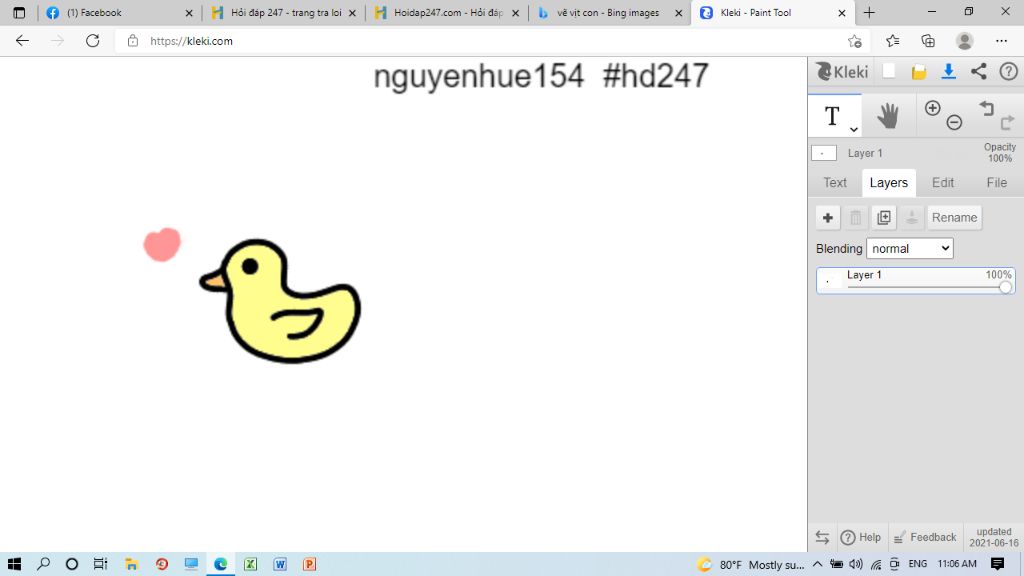Expand the tool chooser arrow beside Text tool
This screenshot has height=576, width=1024.
pyautogui.click(x=854, y=129)
